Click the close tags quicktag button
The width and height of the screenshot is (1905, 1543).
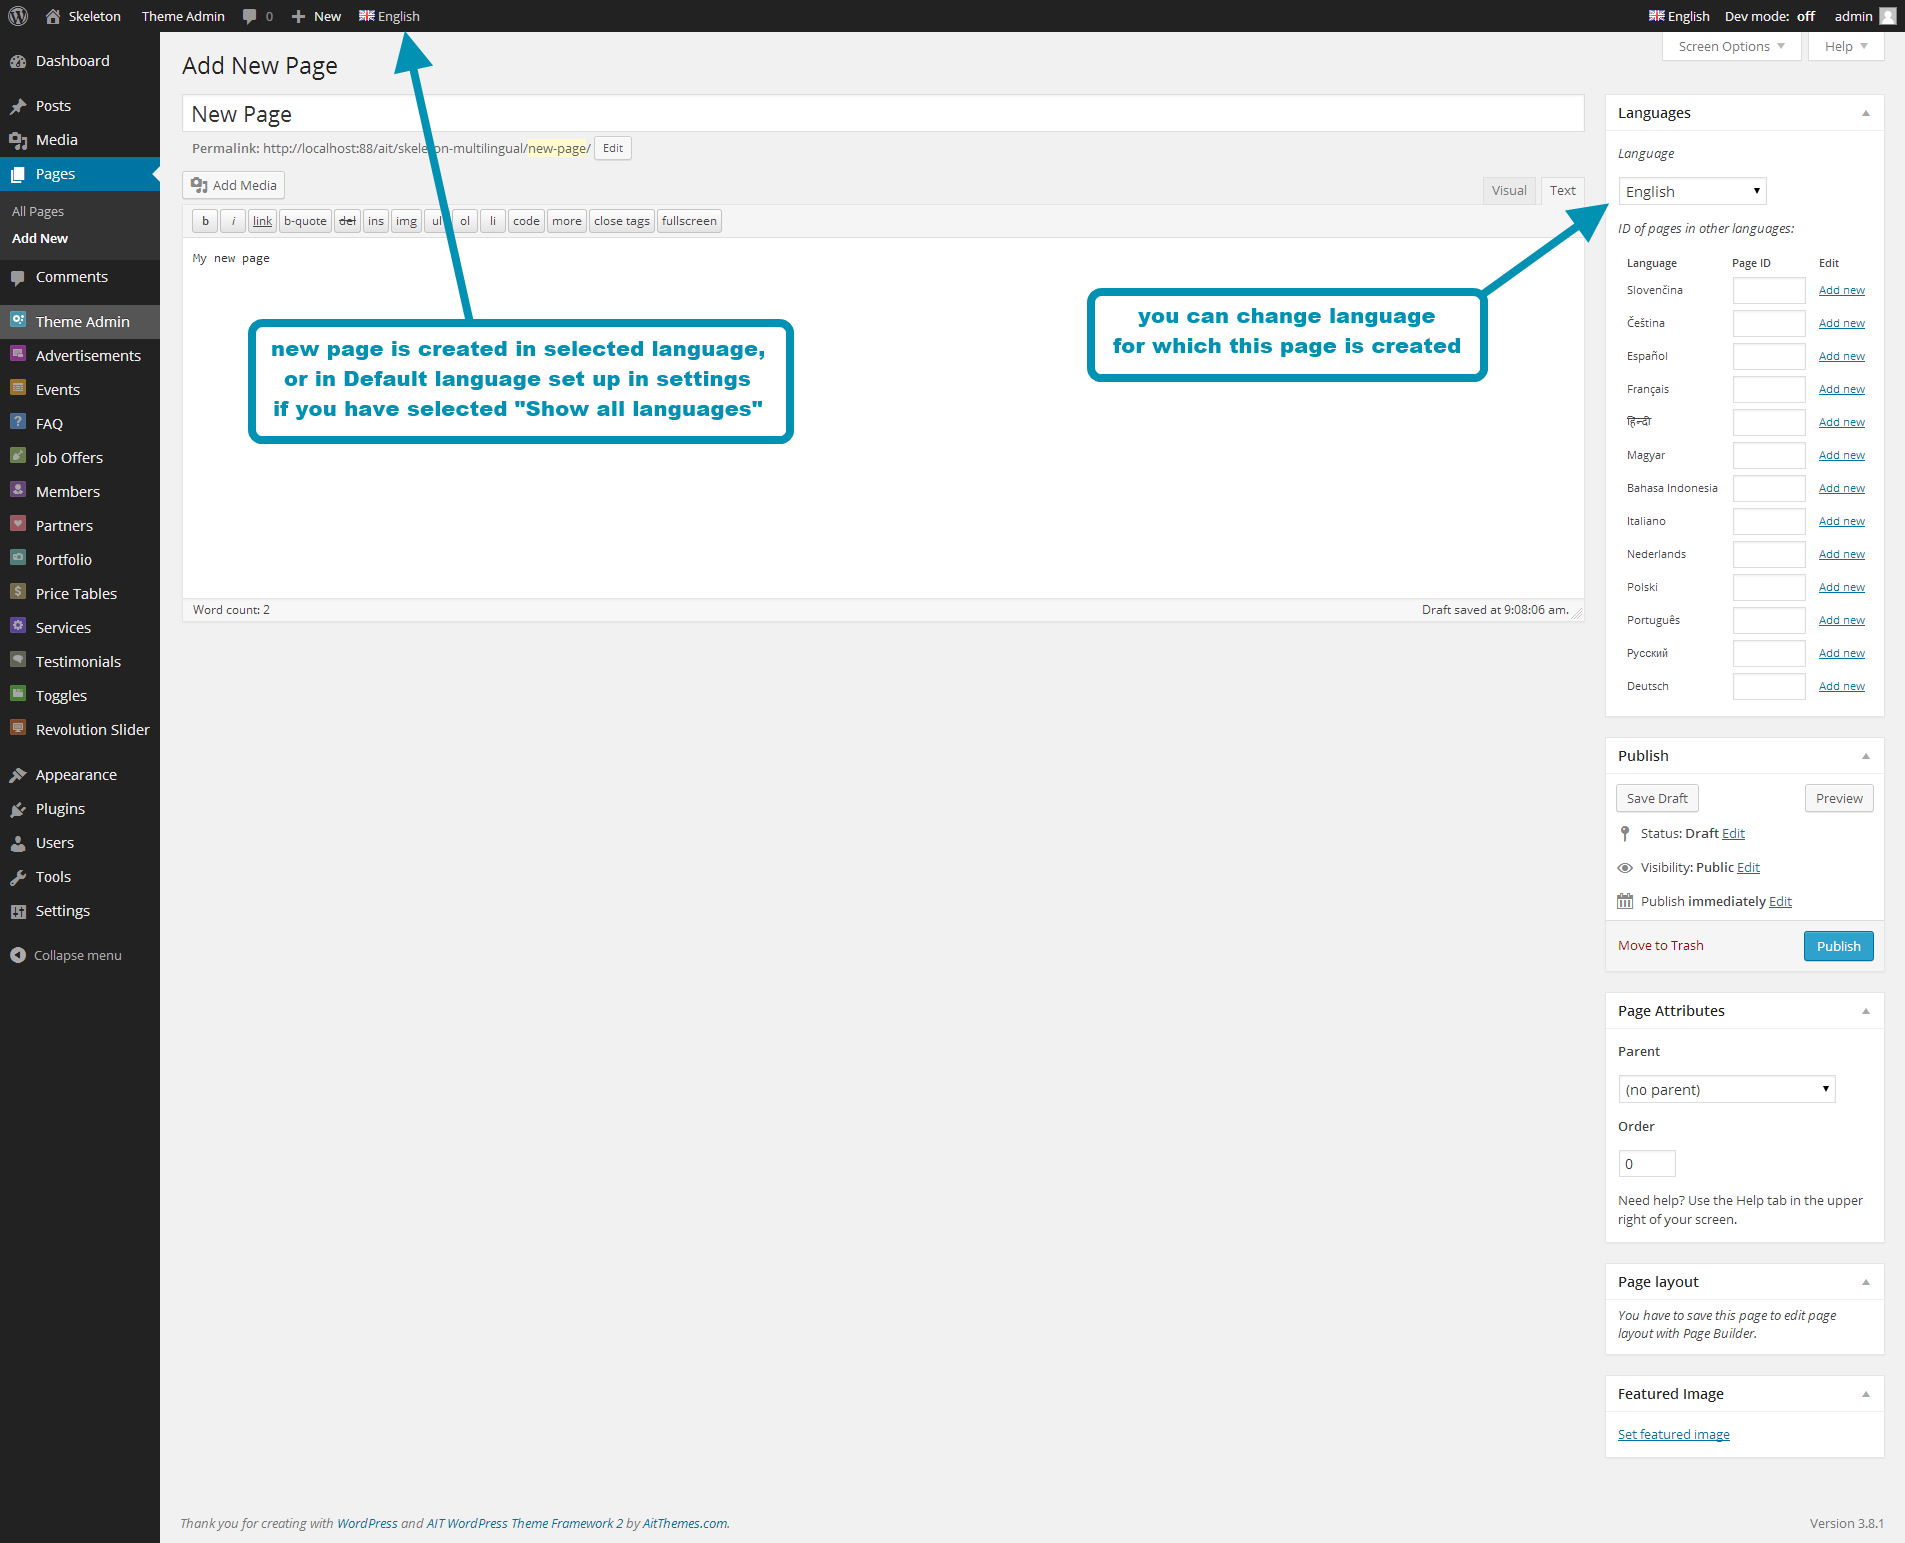click(621, 221)
